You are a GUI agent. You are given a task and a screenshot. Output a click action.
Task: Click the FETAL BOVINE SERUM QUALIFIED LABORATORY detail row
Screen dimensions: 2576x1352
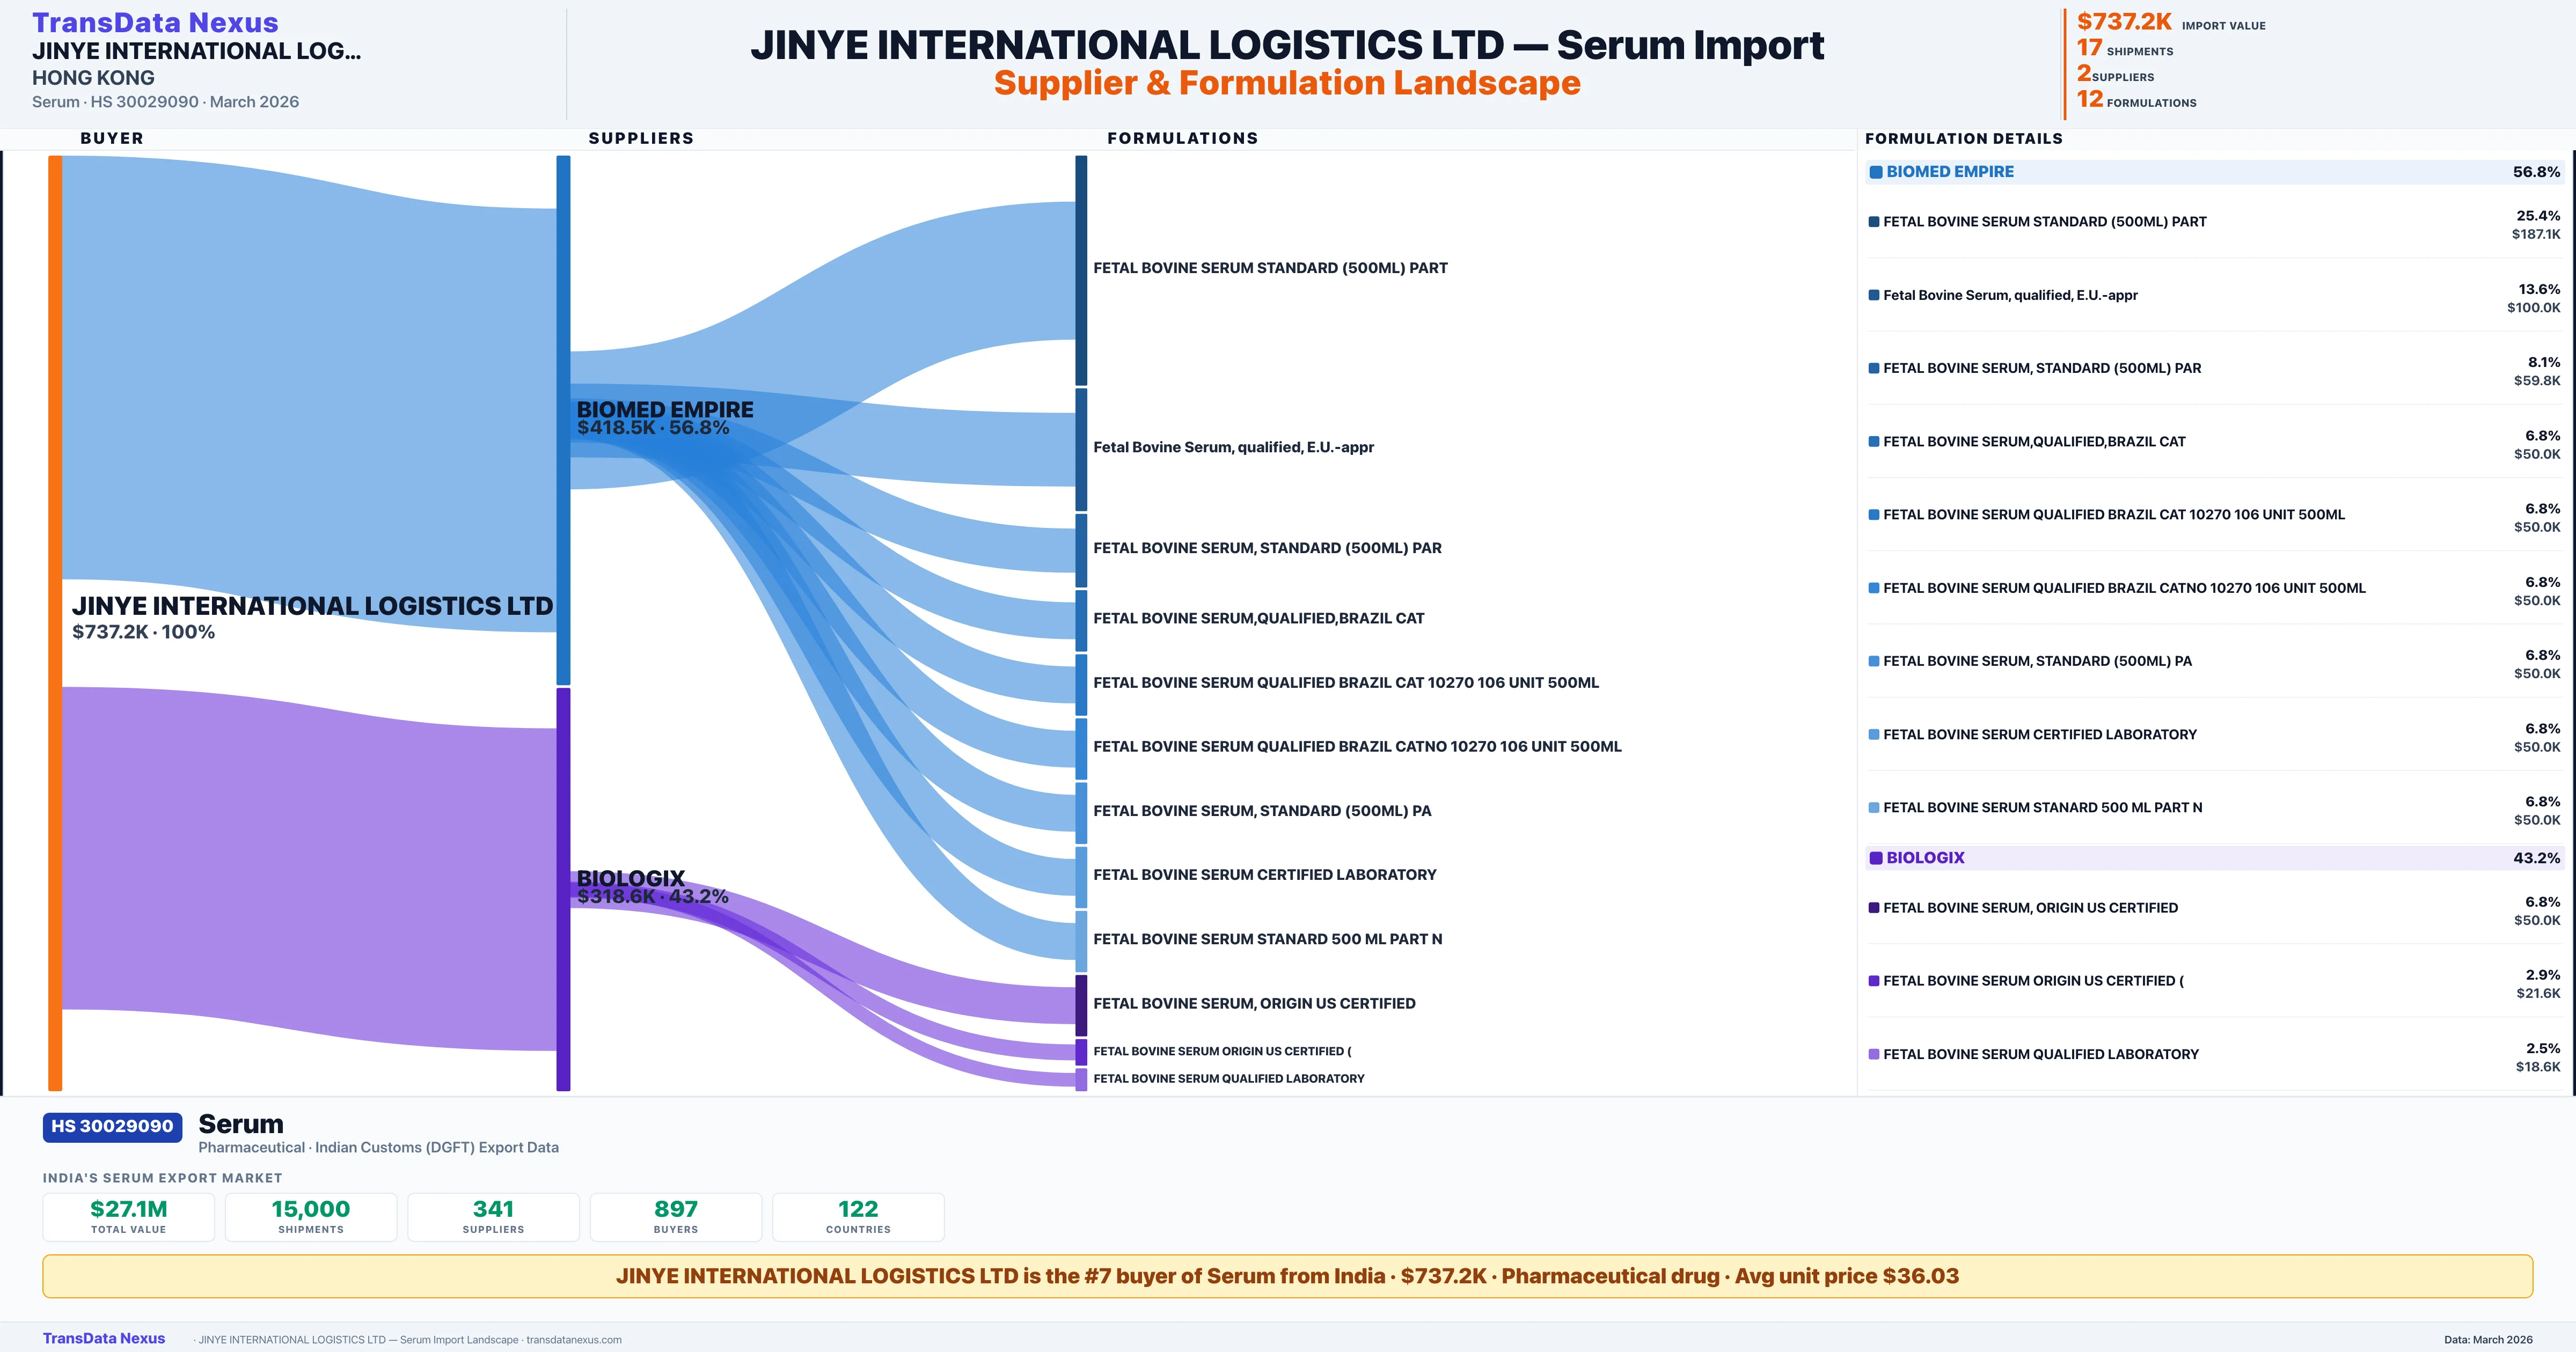(2040, 1054)
